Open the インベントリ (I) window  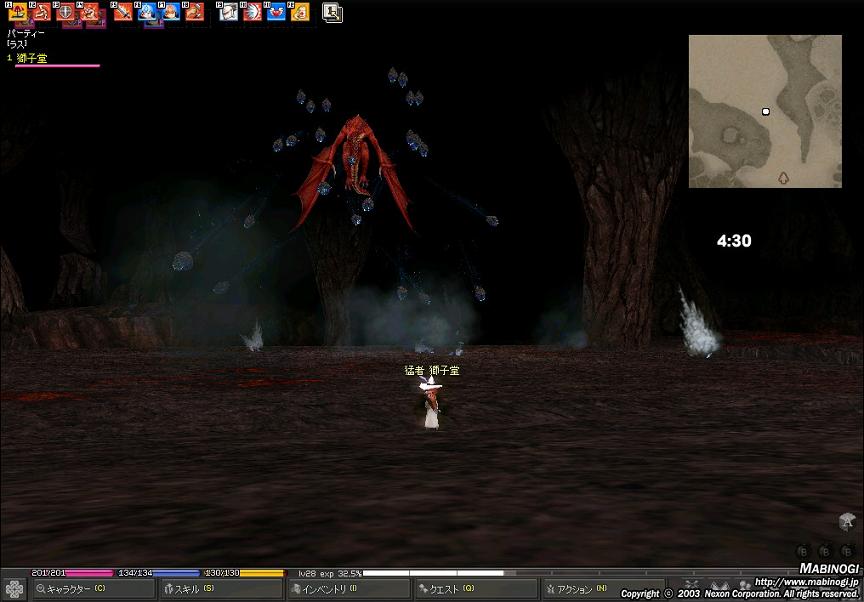point(349,589)
